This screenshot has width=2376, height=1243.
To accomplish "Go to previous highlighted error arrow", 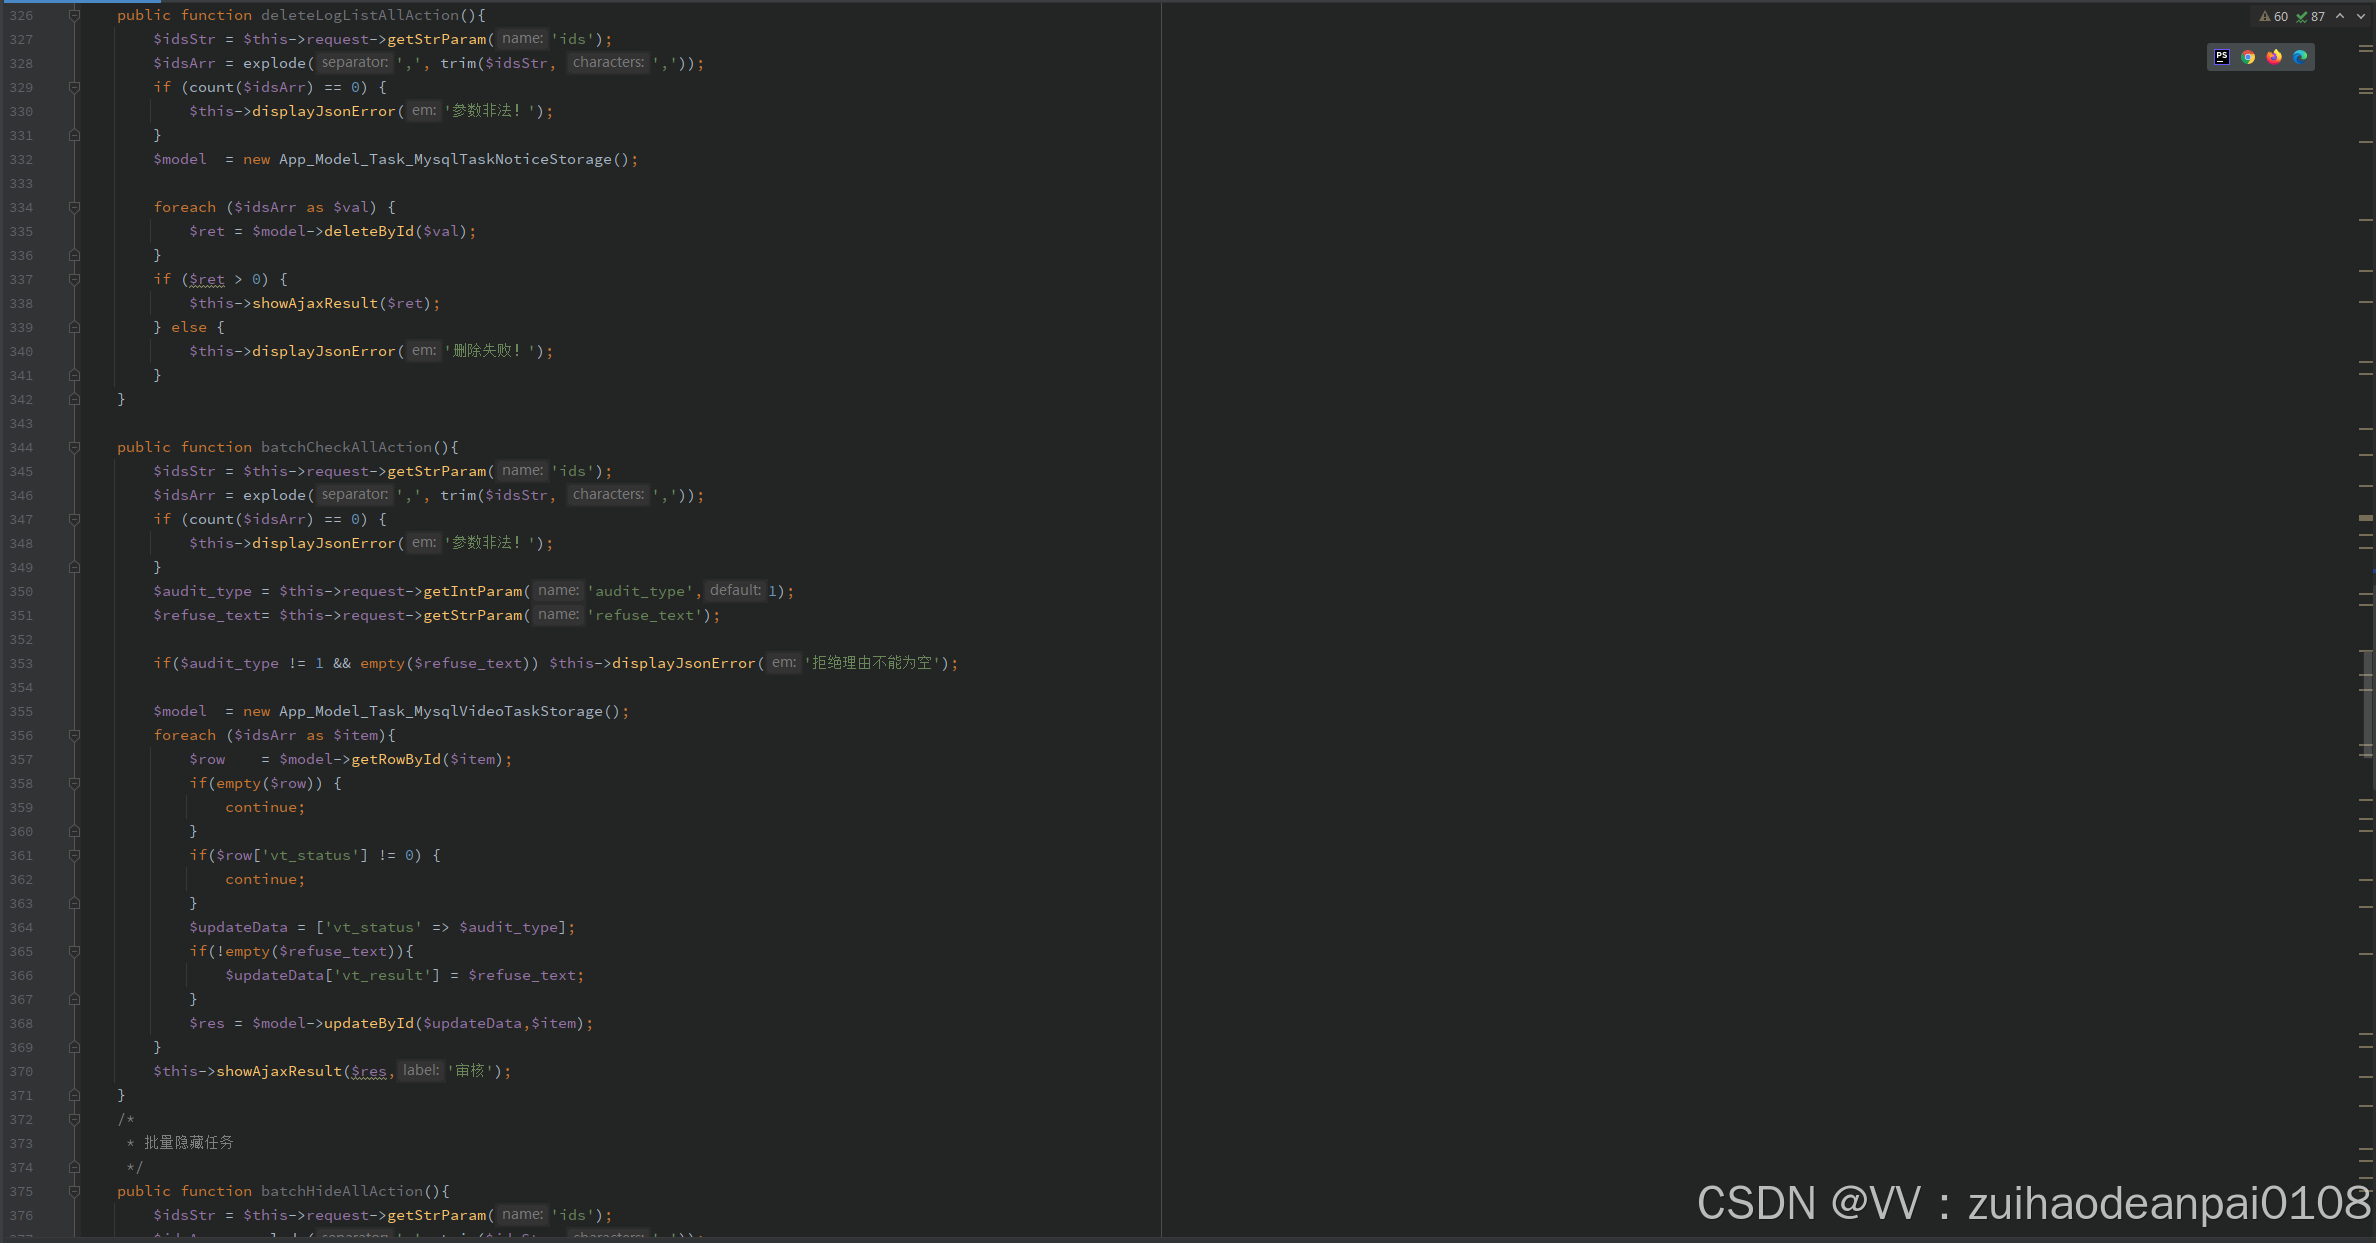I will pos(2340,16).
